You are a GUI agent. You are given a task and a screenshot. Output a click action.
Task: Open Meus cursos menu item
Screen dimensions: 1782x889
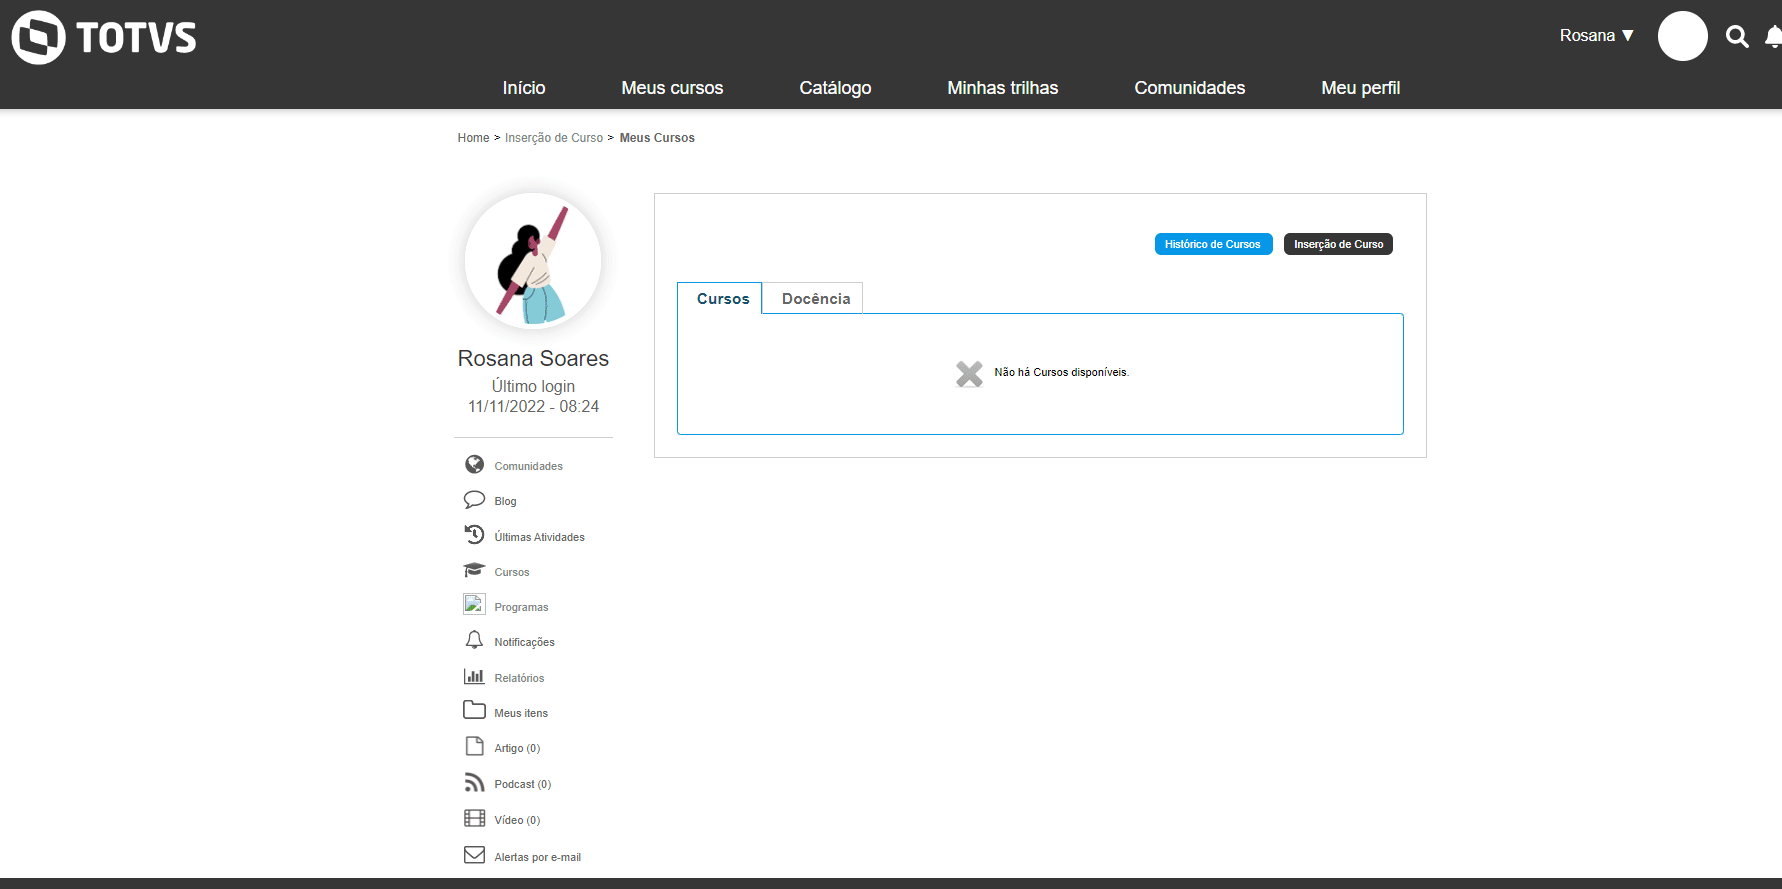tap(672, 88)
